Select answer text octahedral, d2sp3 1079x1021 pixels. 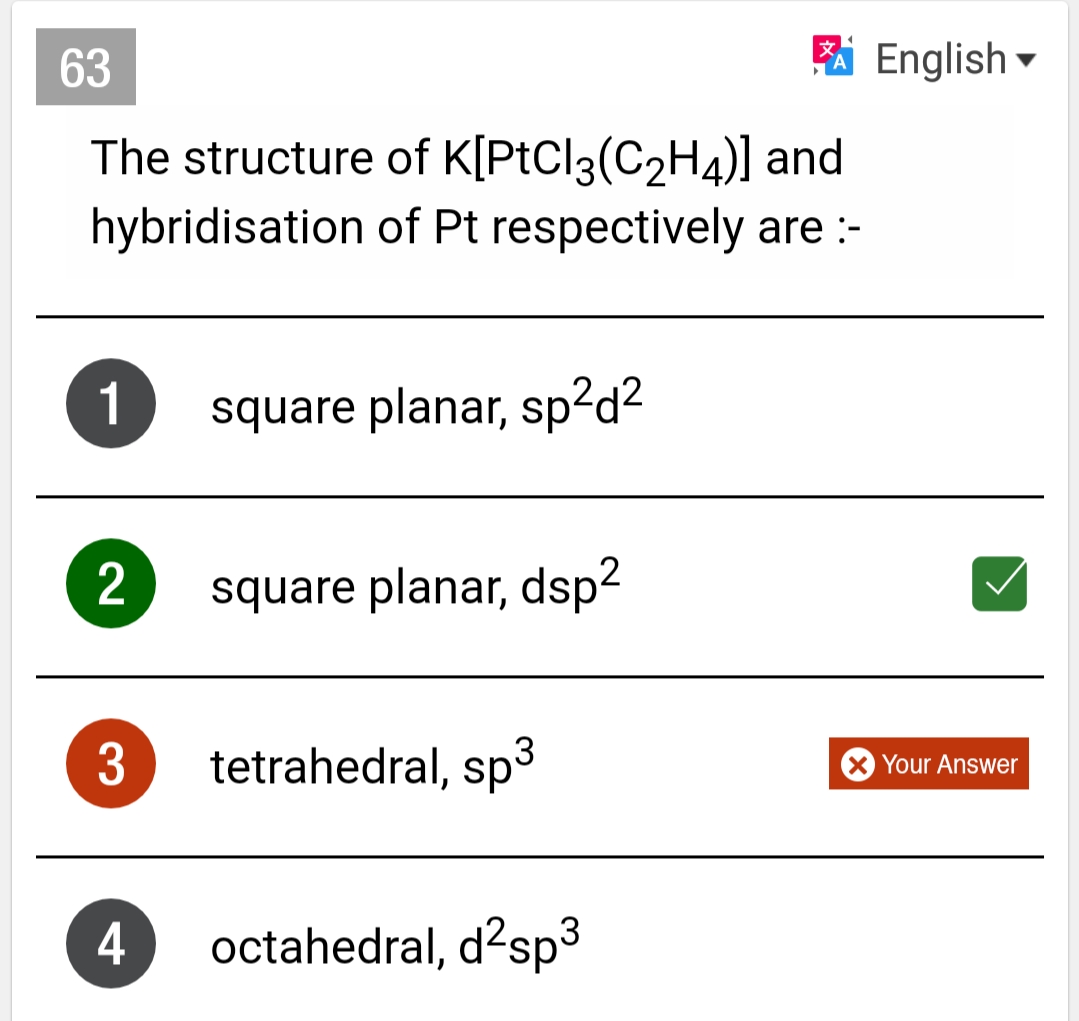click(395, 944)
